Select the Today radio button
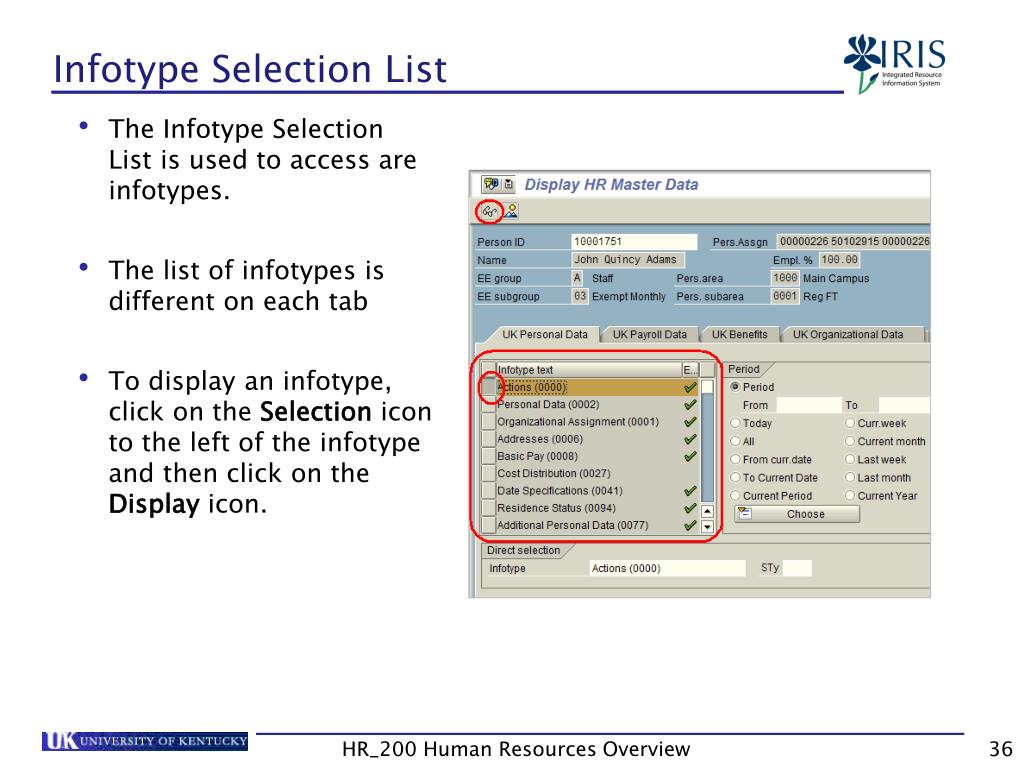 pyautogui.click(x=735, y=423)
